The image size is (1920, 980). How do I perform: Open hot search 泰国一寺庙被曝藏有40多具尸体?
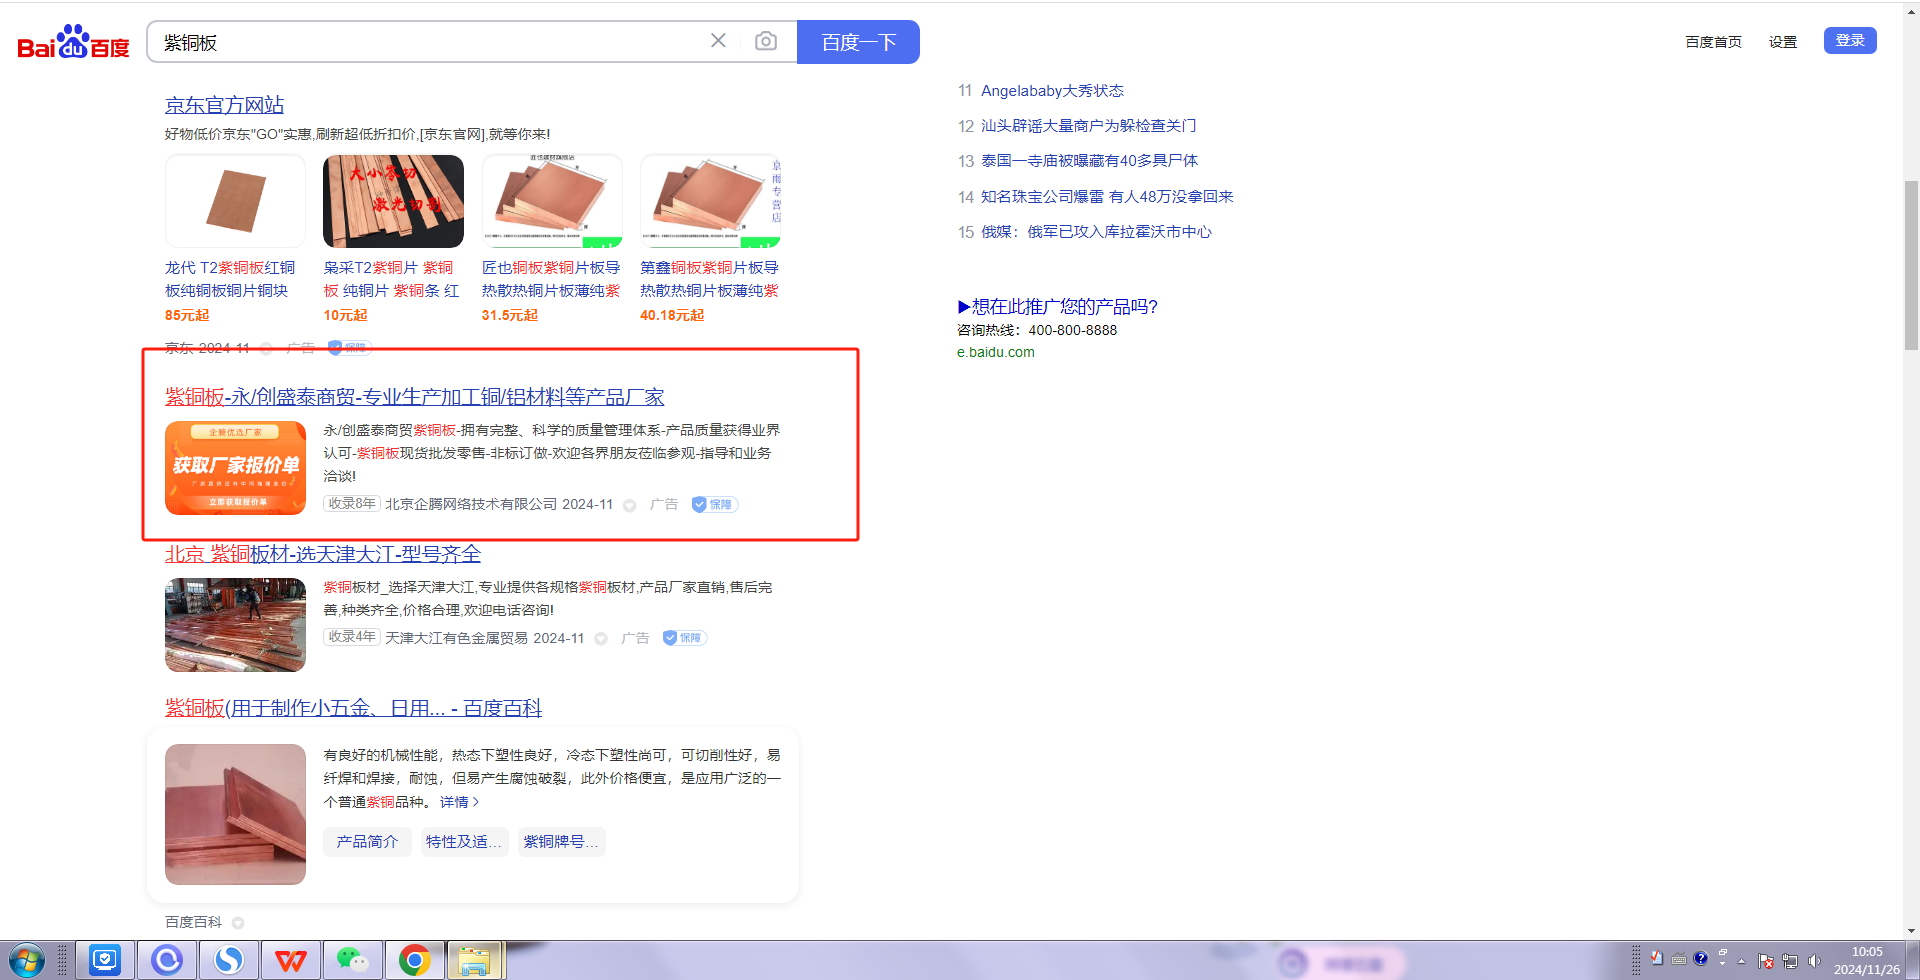point(1089,161)
